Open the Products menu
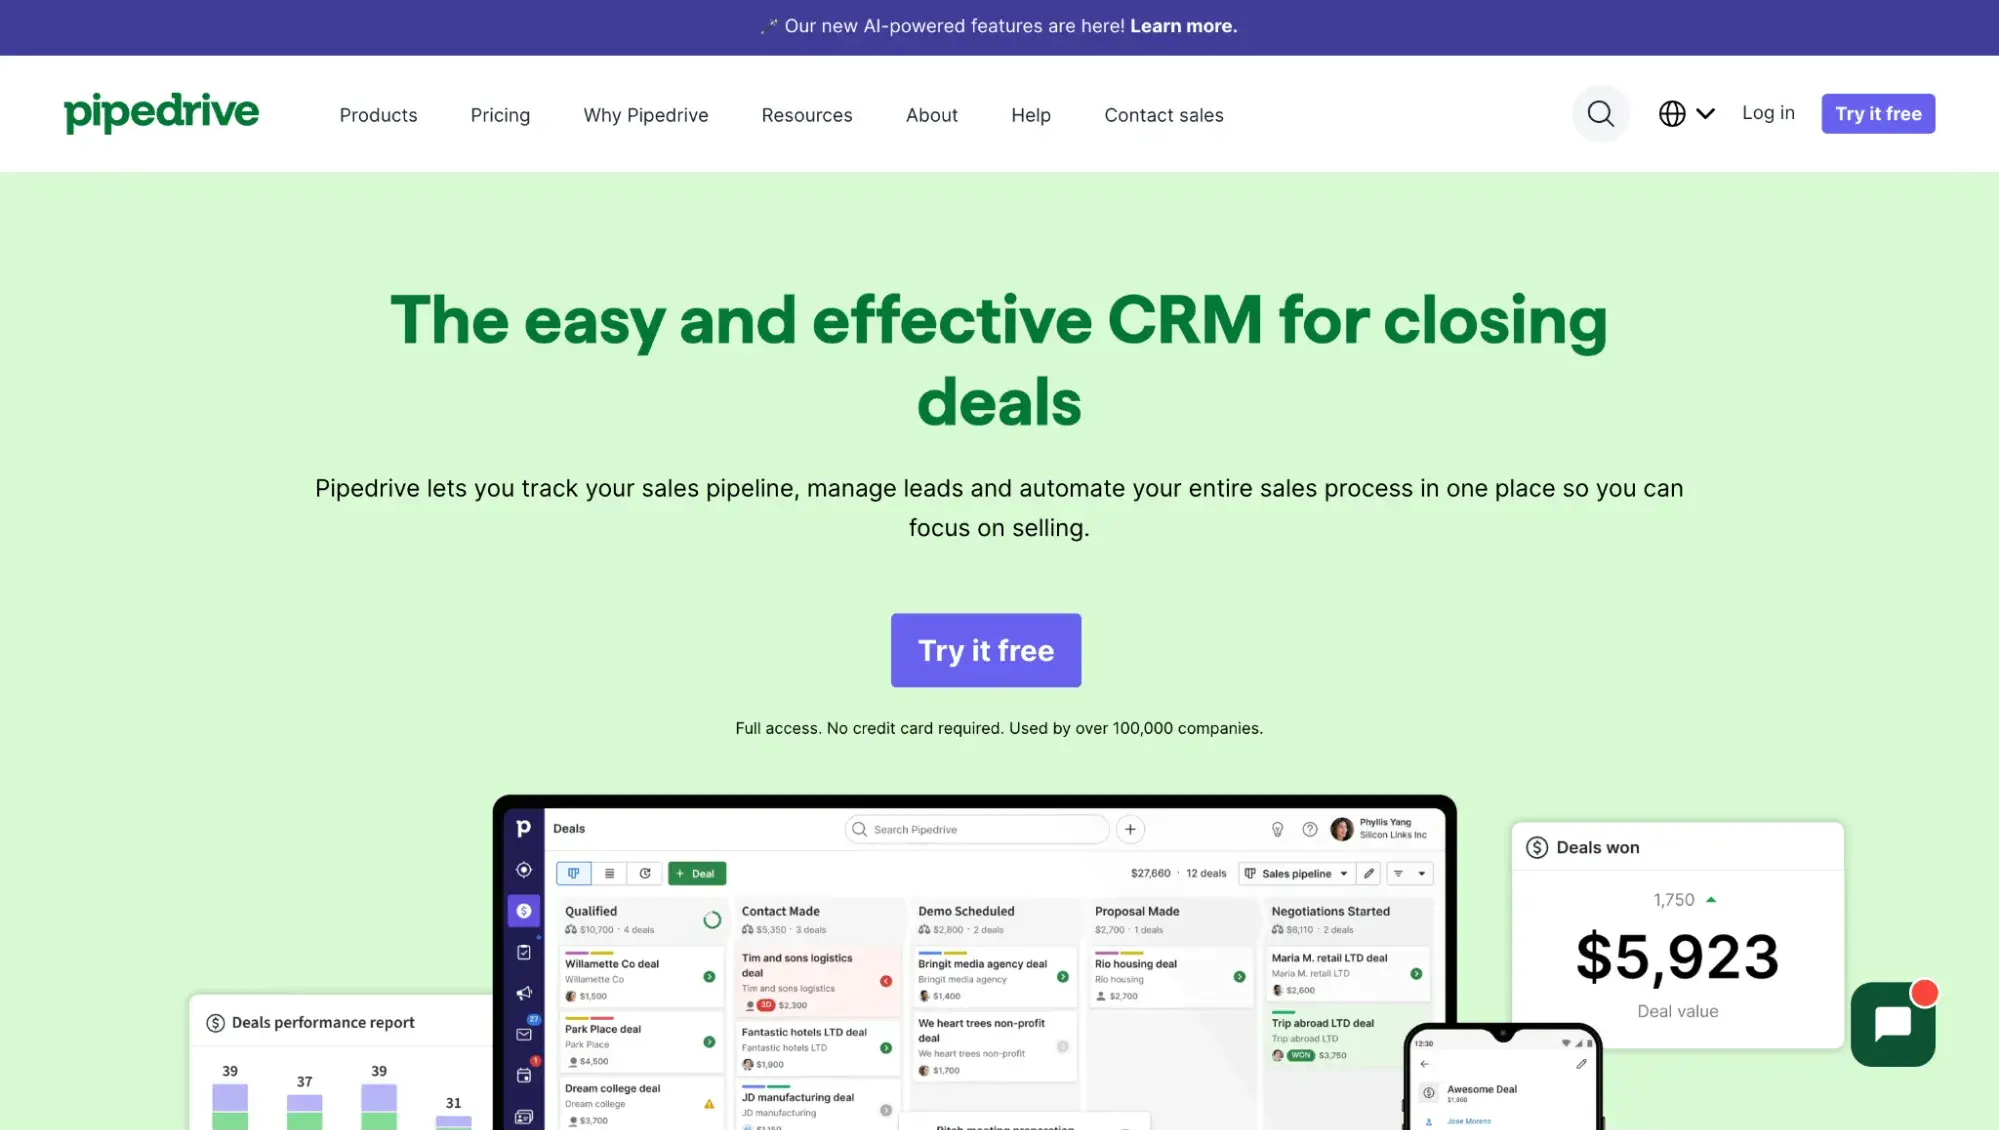The height and width of the screenshot is (1131, 1999). click(x=378, y=114)
